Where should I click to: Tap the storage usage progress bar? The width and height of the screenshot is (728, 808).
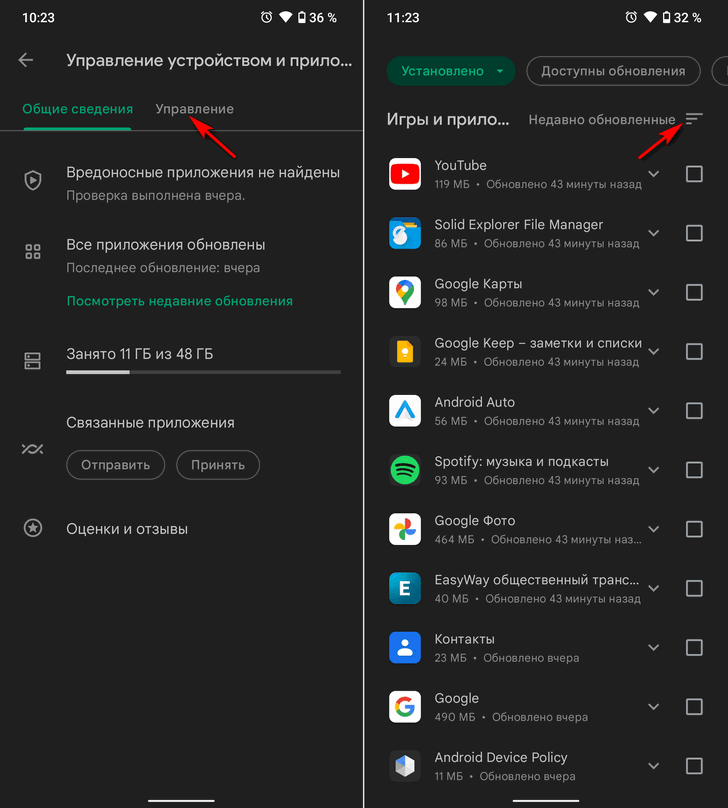coord(204,372)
